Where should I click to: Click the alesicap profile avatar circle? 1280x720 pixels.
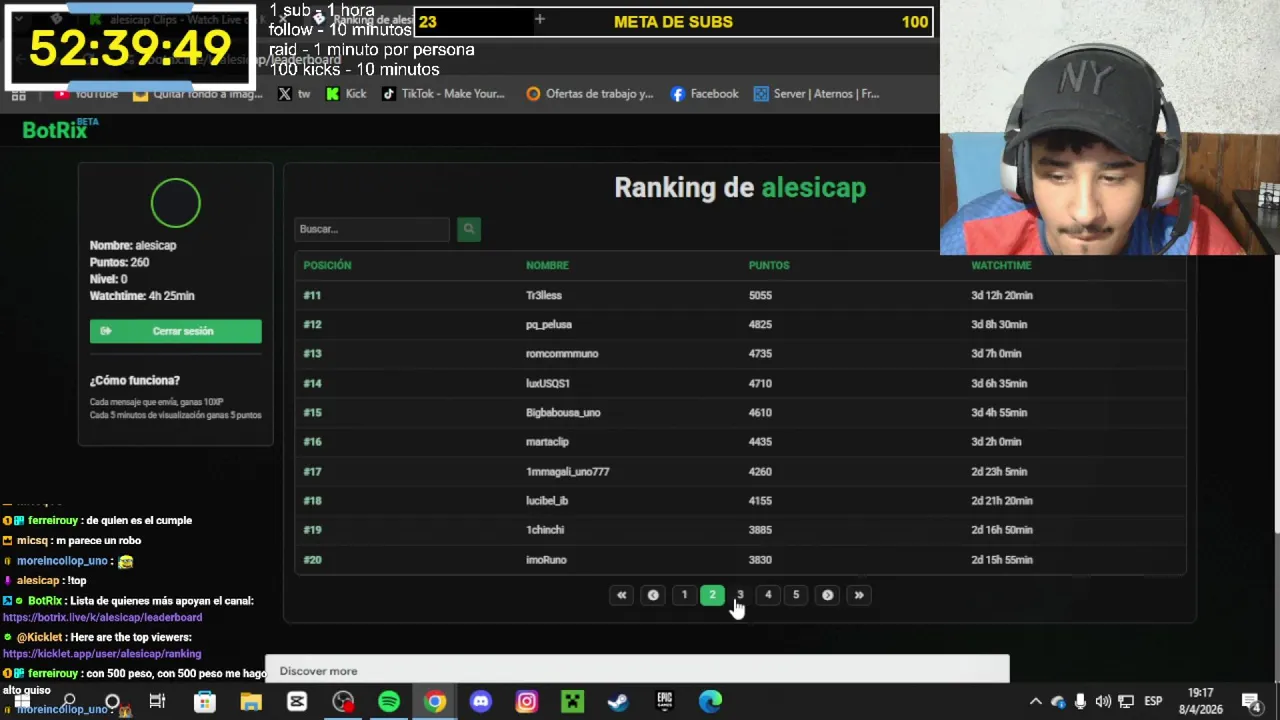[x=176, y=203]
